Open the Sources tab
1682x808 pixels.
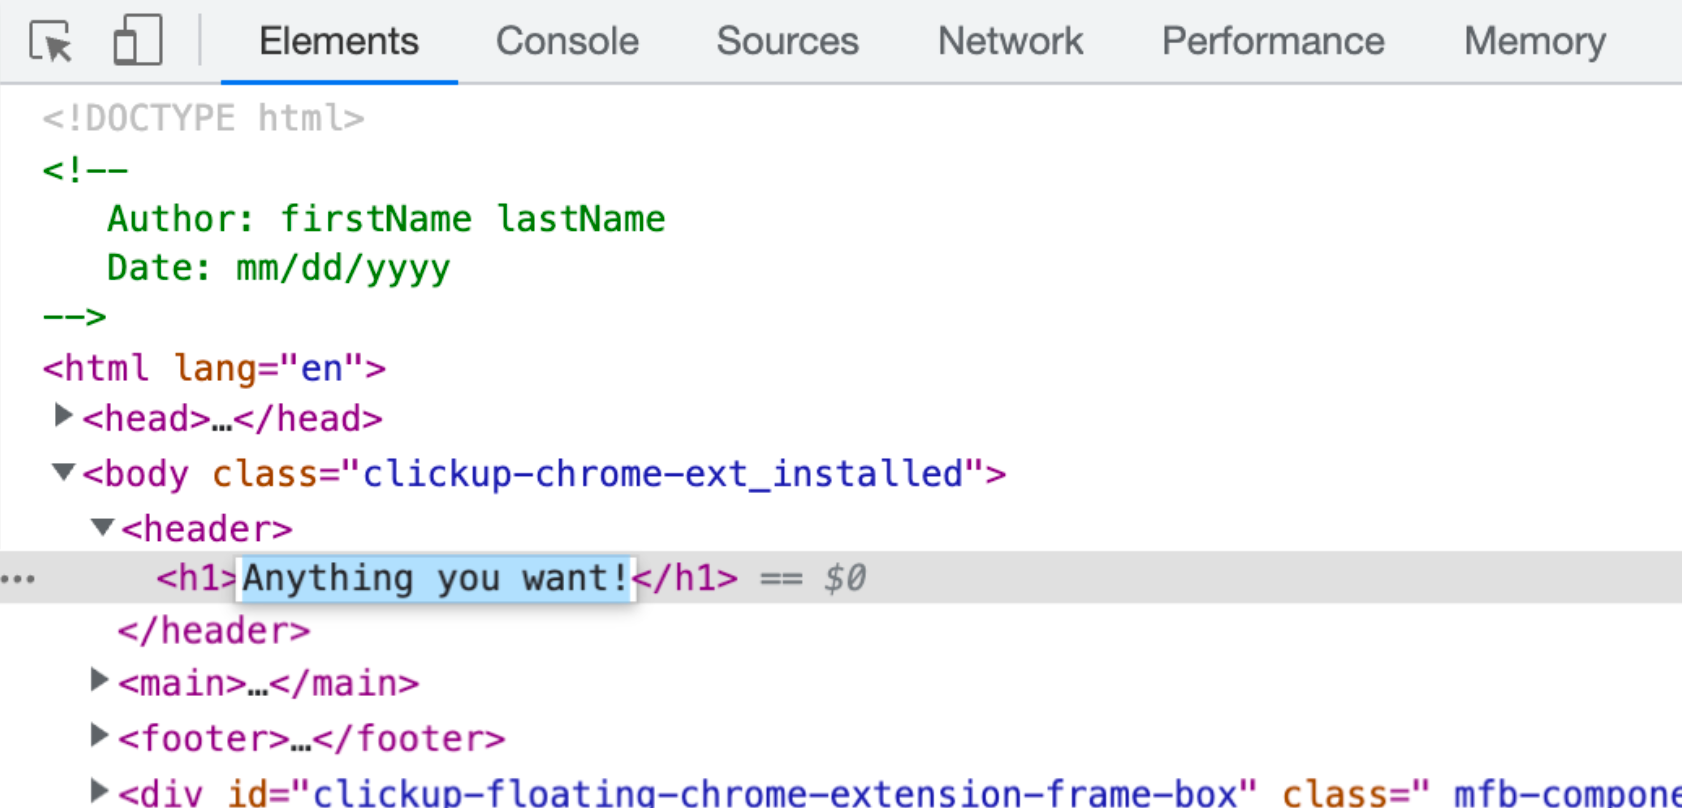click(x=787, y=41)
